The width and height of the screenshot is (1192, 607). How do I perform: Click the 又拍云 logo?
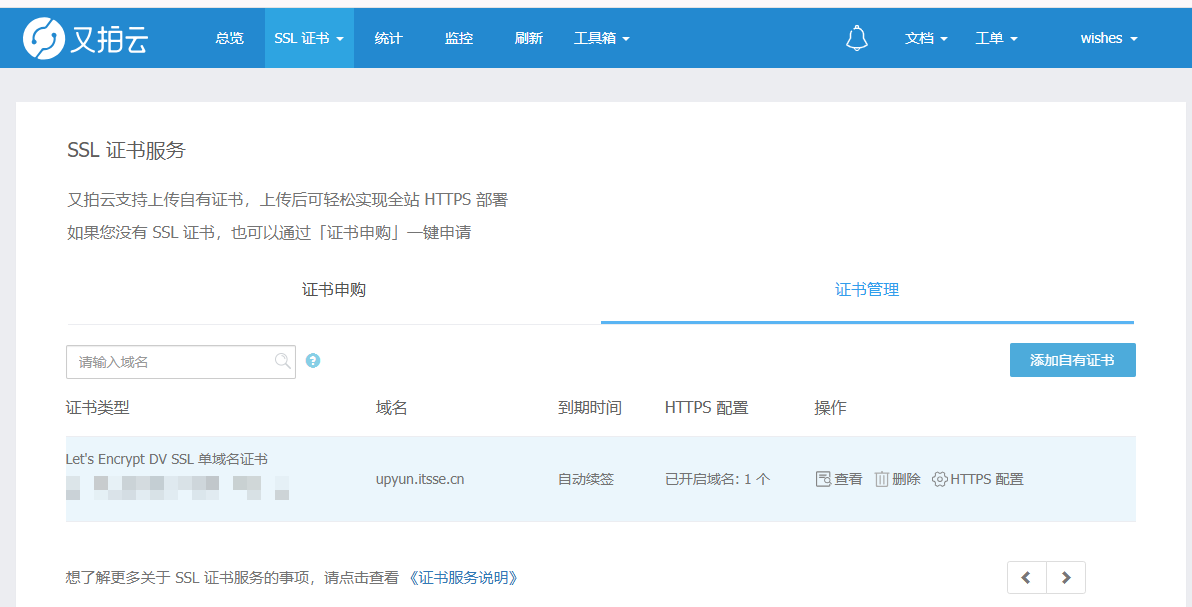85,38
